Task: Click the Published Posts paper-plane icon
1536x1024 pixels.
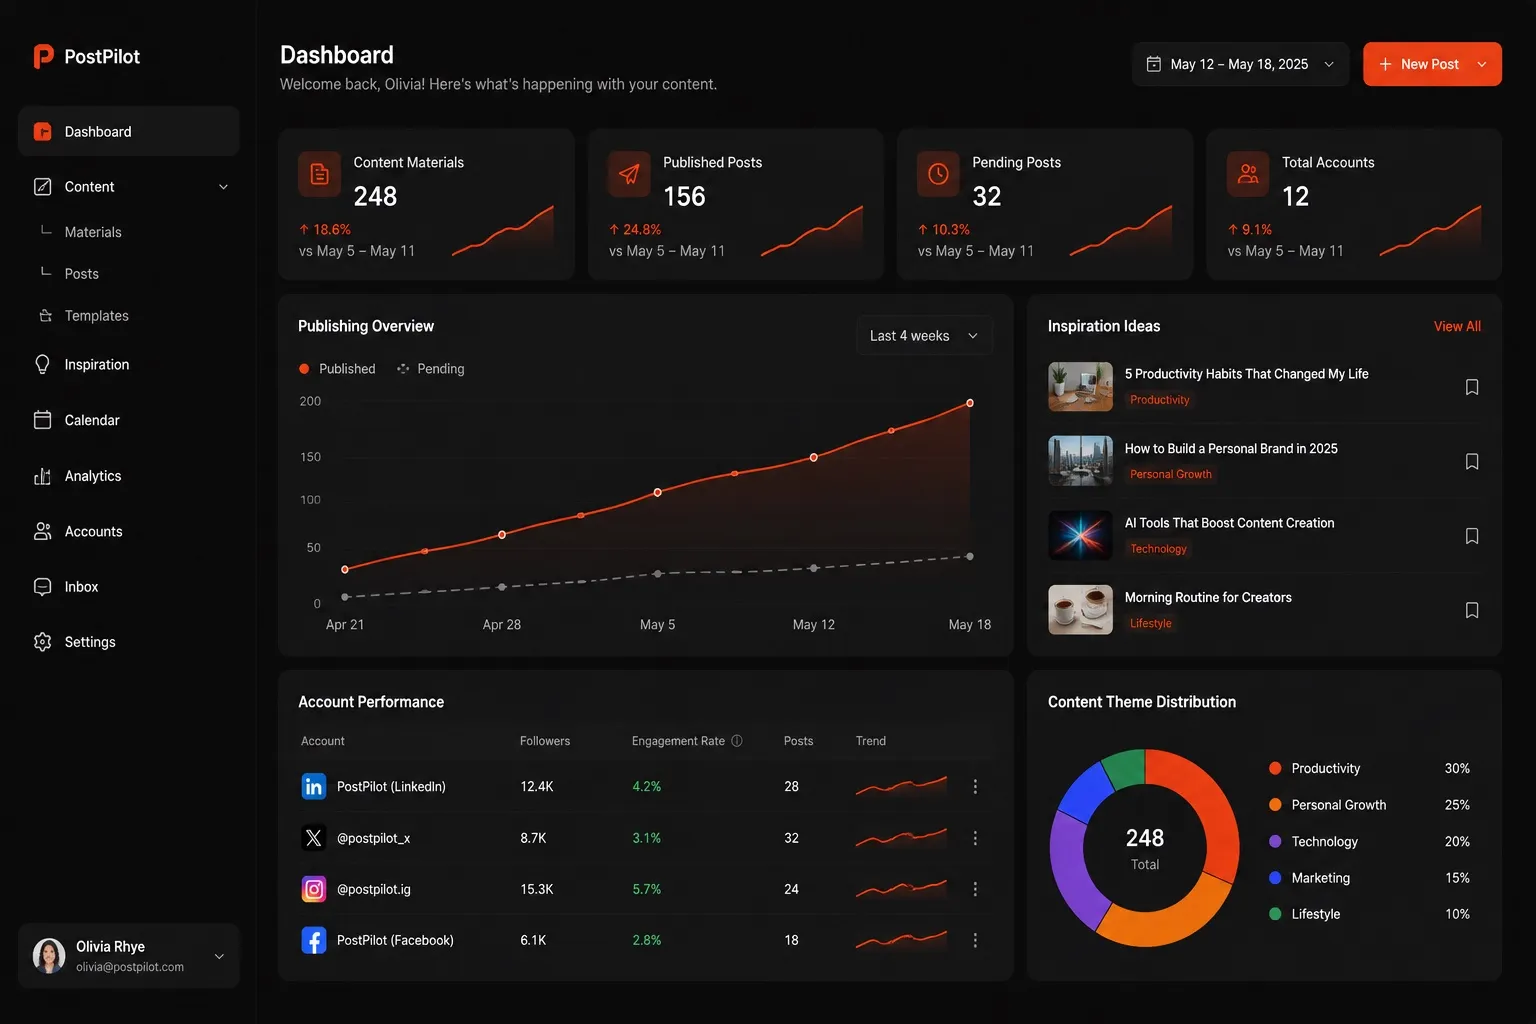Action: pos(629,174)
